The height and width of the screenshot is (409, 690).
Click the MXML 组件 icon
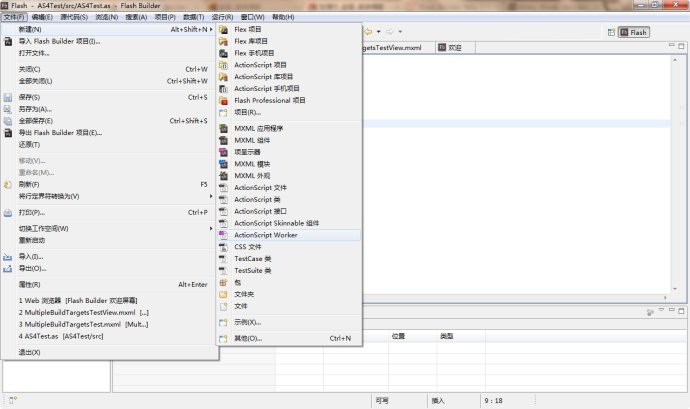click(224, 140)
